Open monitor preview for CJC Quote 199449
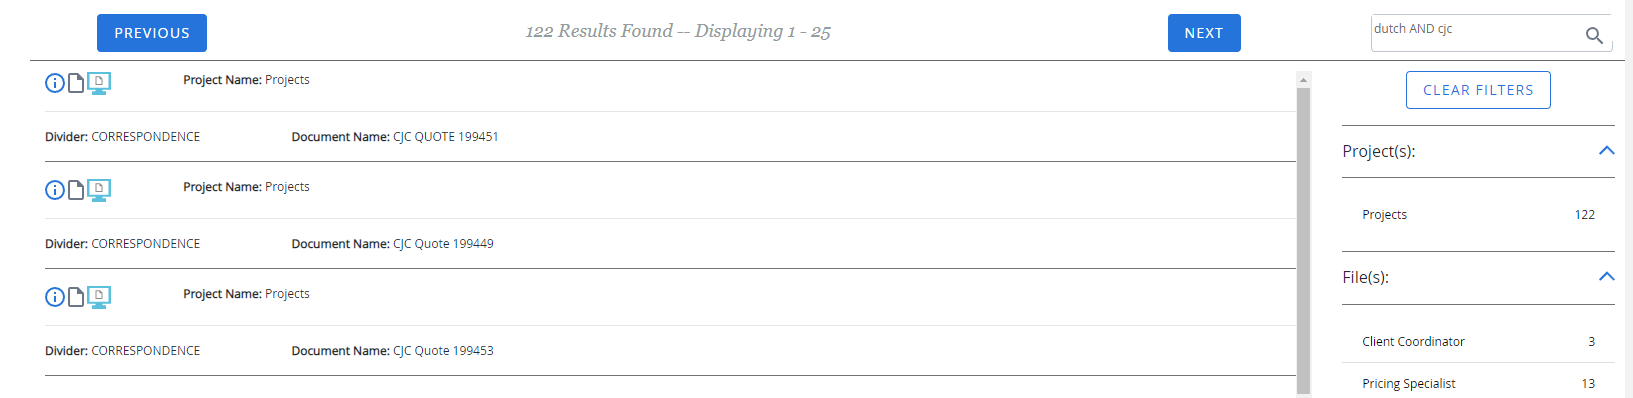Image resolution: width=1633 pixels, height=398 pixels. click(99, 190)
